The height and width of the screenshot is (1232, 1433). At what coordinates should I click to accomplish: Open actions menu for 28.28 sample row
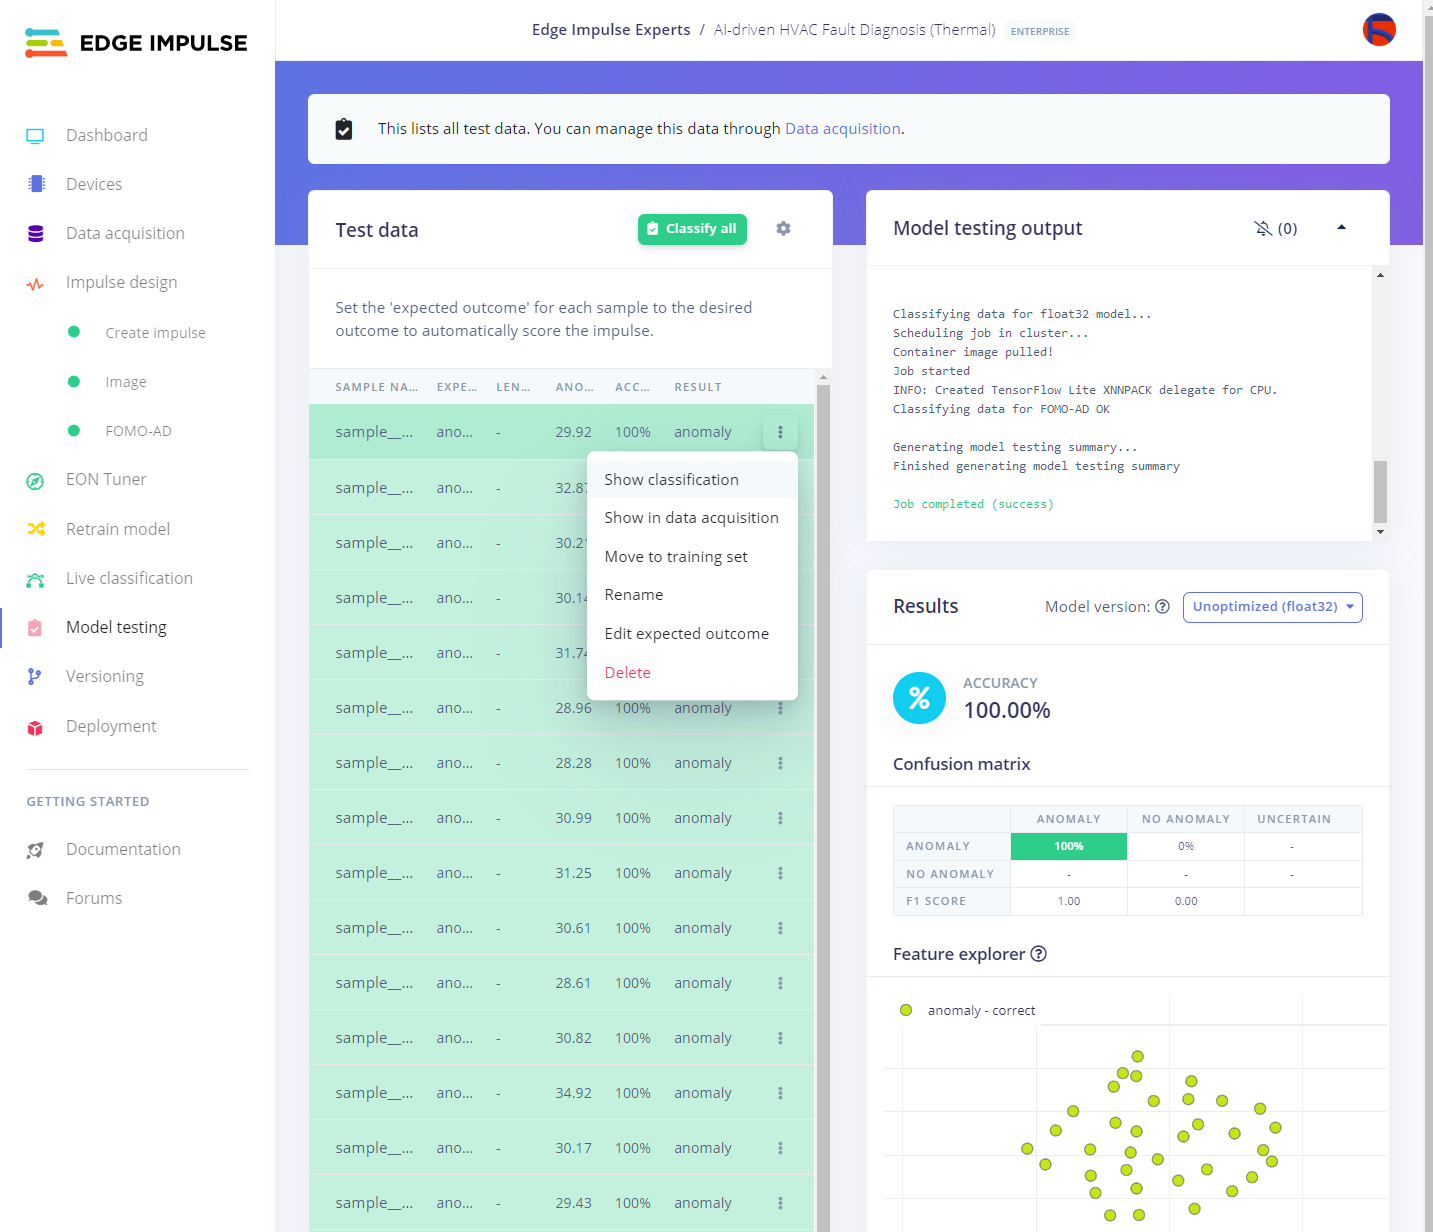[780, 763]
